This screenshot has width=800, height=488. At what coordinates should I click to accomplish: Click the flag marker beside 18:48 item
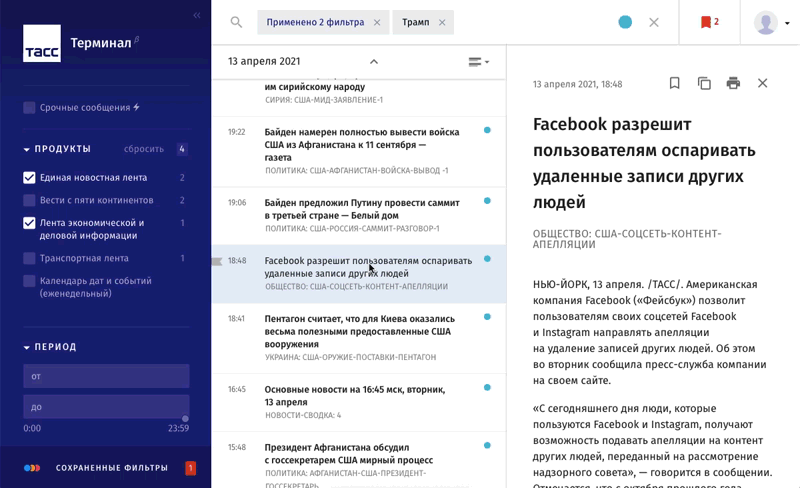click(x=217, y=262)
